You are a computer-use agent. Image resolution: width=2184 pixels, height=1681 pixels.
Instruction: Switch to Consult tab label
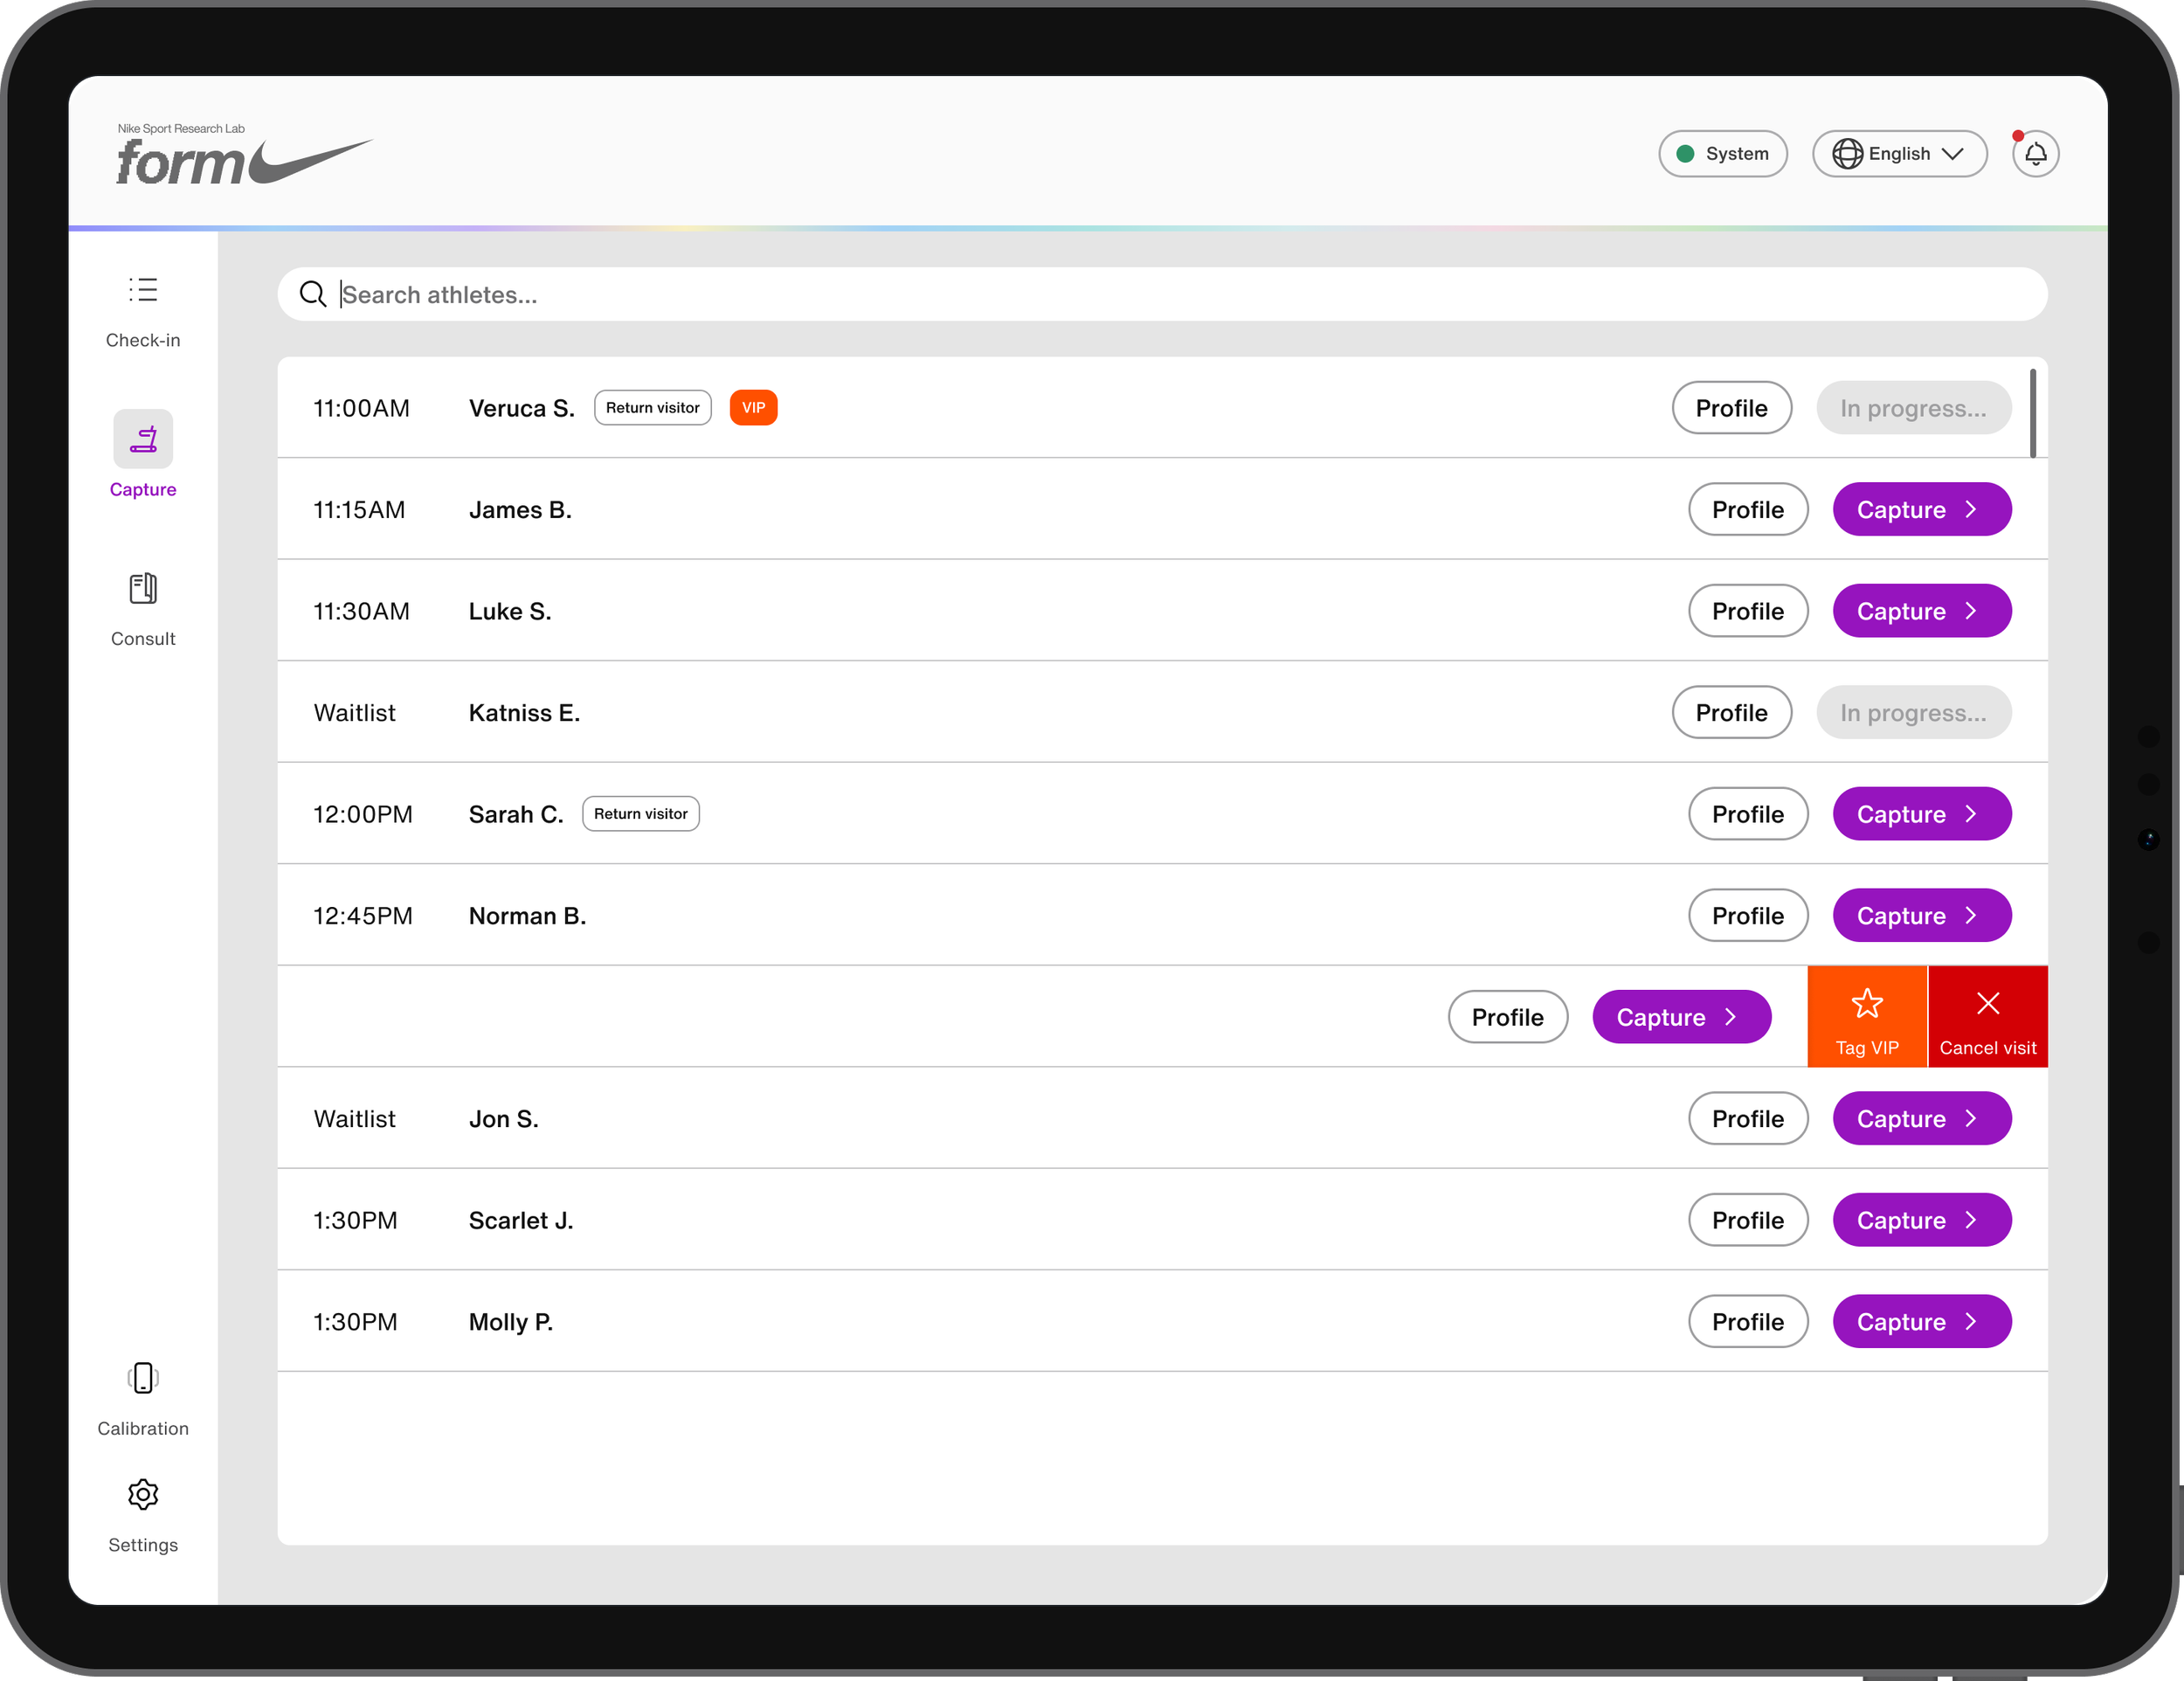143,639
